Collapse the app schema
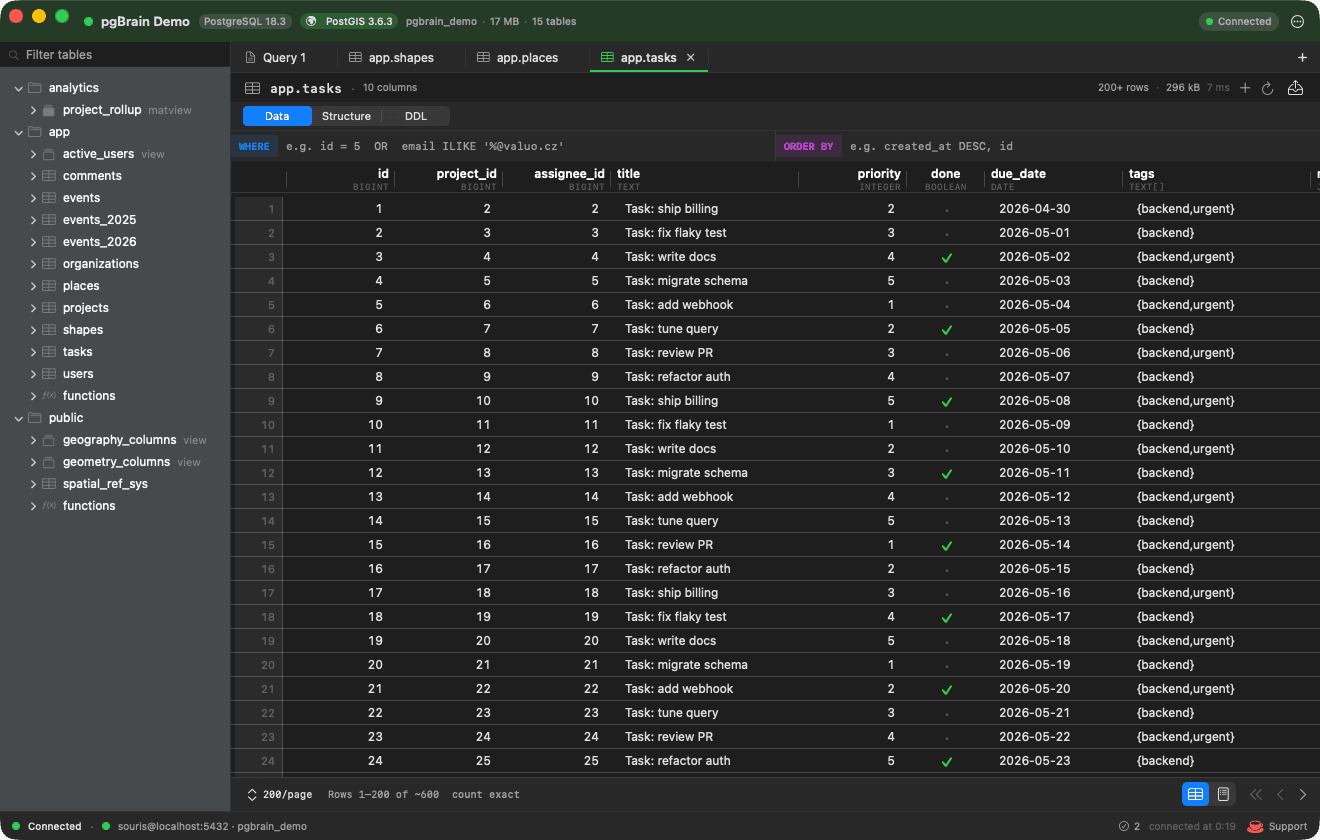1320x840 pixels. 18,132
